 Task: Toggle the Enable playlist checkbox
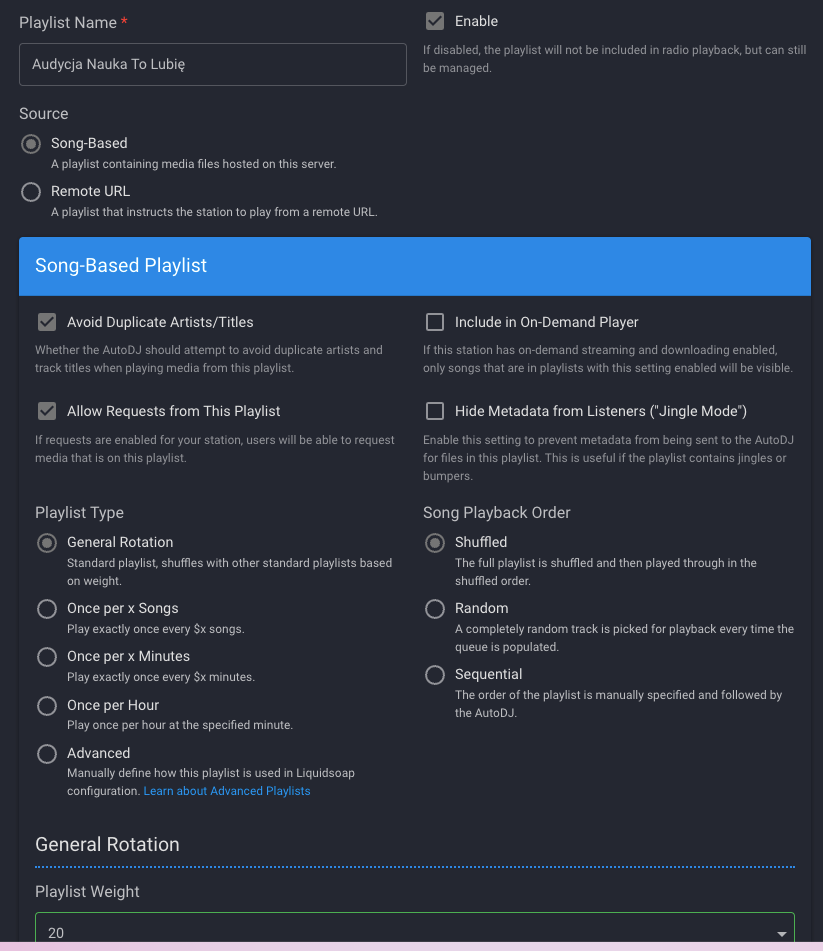(x=435, y=21)
